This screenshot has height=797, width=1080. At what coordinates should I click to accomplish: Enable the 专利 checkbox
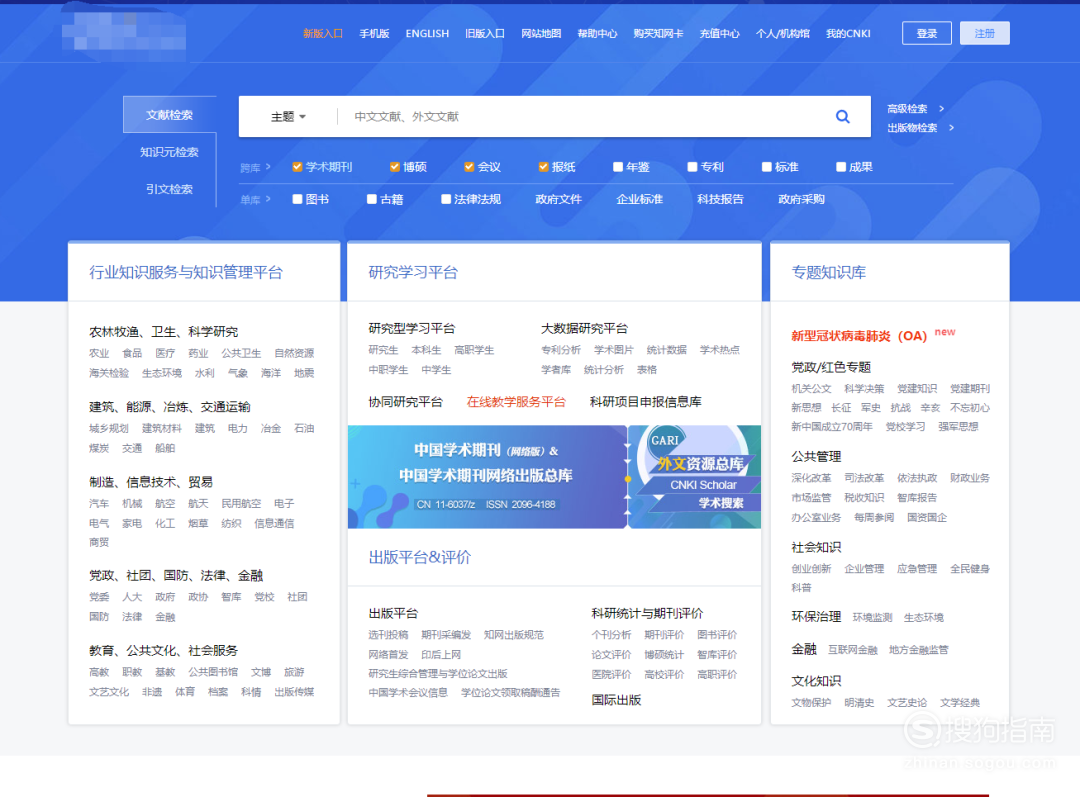(x=692, y=167)
